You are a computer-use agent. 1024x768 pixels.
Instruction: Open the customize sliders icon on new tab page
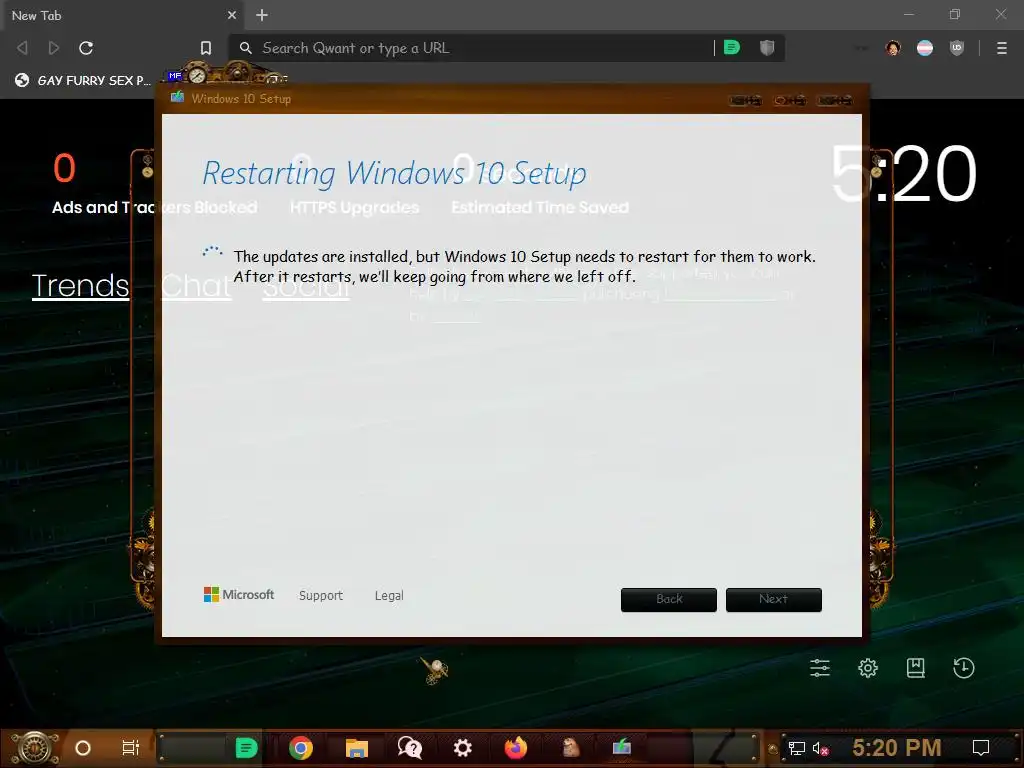(820, 667)
